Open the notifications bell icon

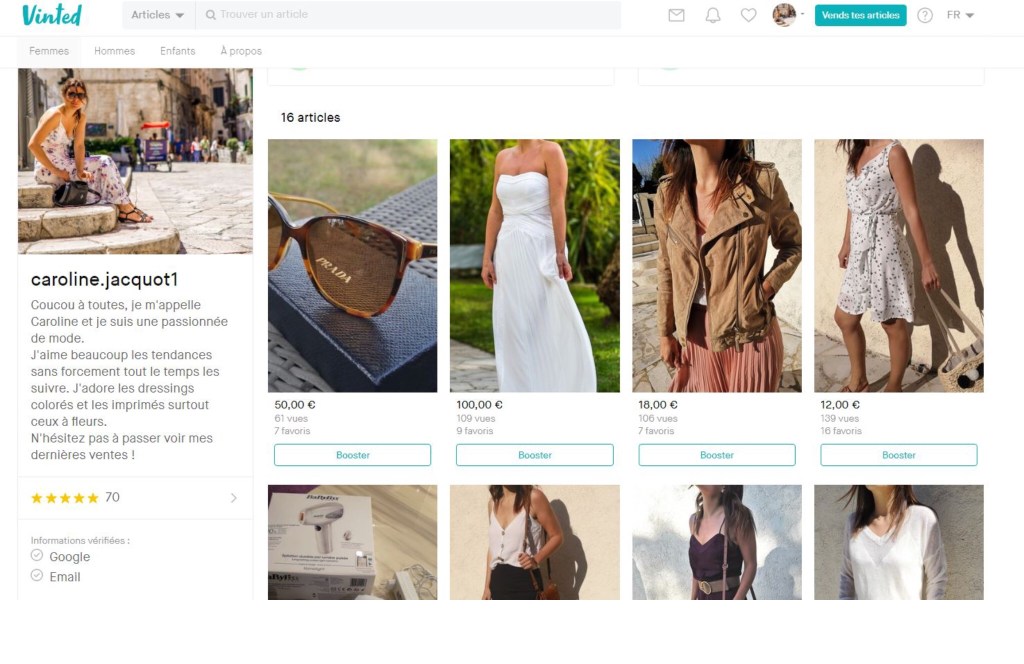[712, 15]
